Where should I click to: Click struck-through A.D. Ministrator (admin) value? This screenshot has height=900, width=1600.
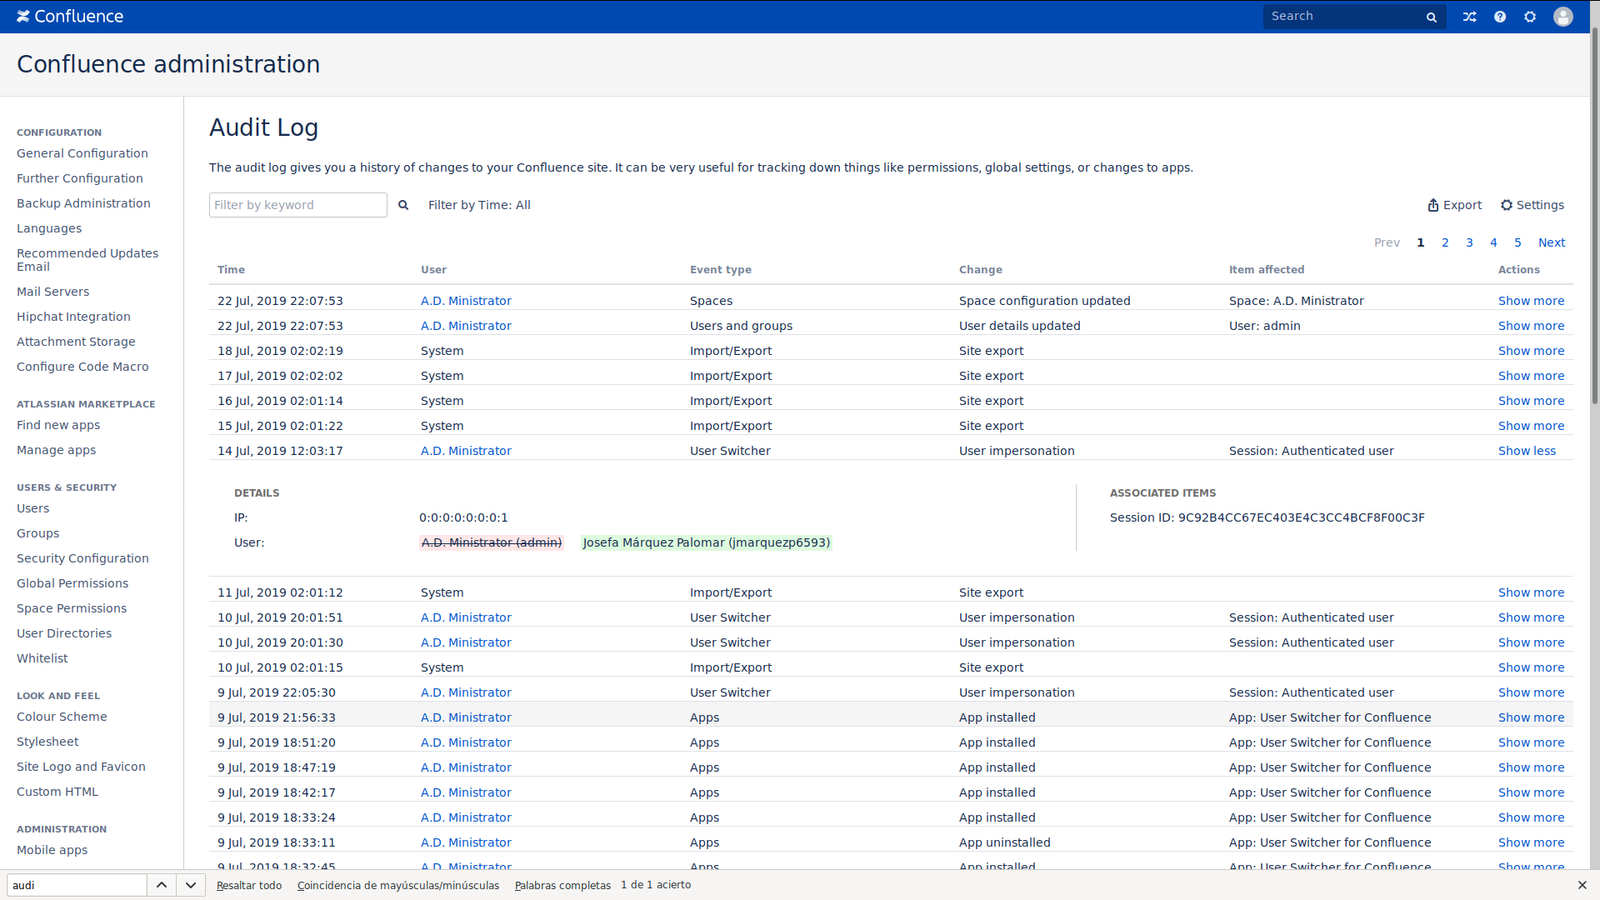pos(491,543)
